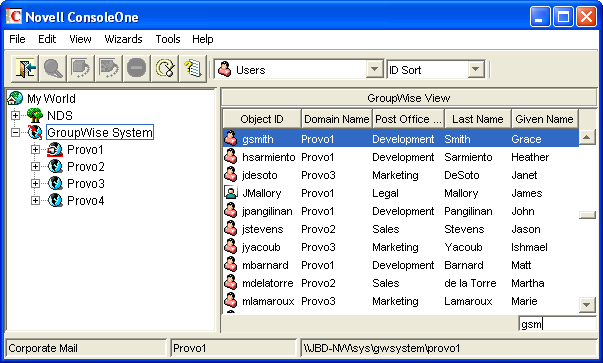Click the grayed stop (minus) toolbar icon

(137, 68)
